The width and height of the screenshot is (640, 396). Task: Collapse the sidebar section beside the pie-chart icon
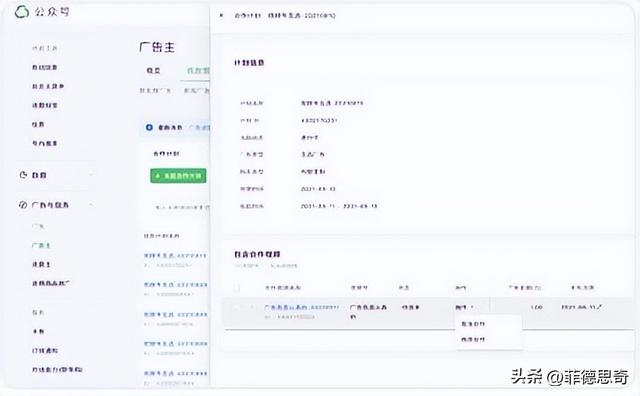(x=91, y=175)
